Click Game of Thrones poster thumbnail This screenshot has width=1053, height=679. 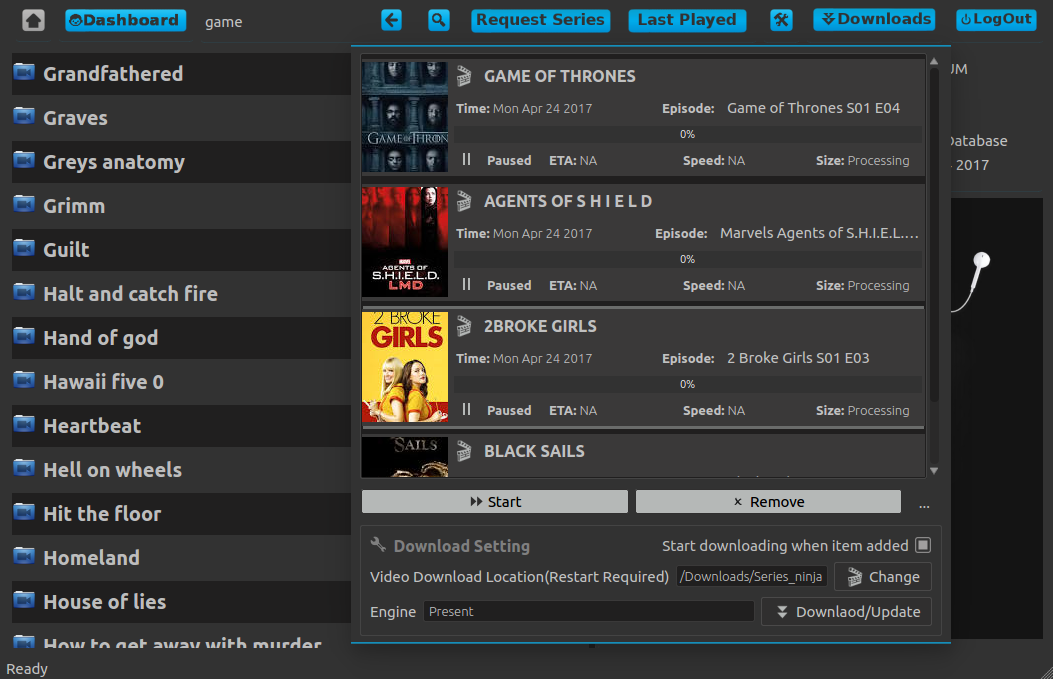405,117
